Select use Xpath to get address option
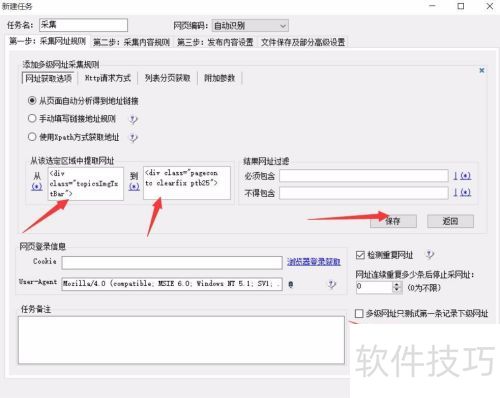 (x=73, y=137)
